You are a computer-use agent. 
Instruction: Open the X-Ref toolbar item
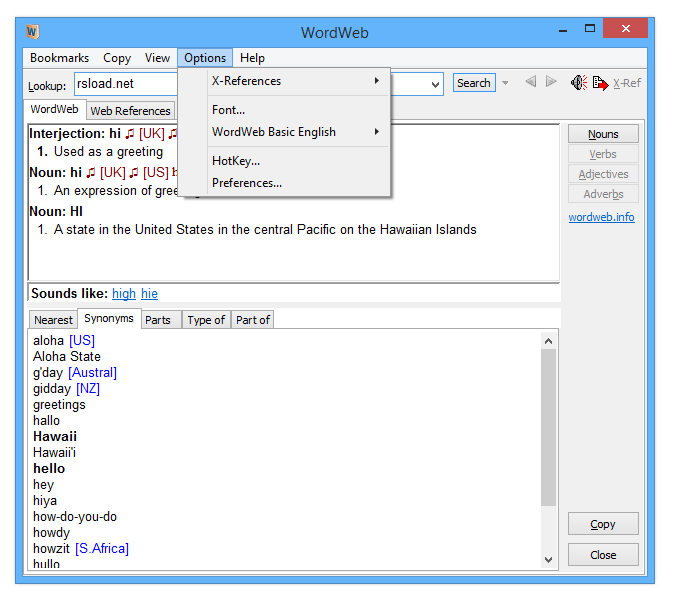[x=627, y=83]
